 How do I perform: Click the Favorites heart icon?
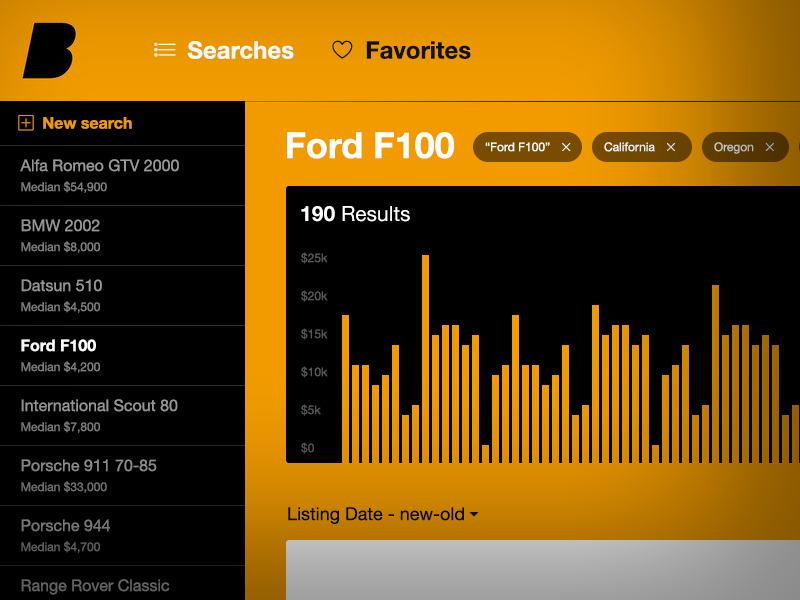(342, 50)
